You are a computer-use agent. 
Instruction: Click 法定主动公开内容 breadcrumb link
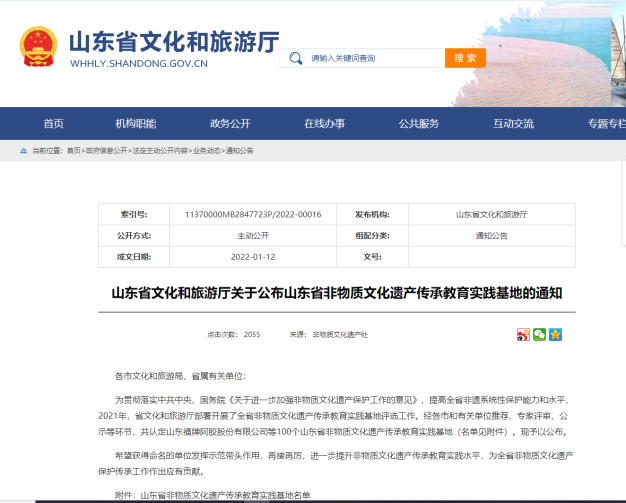(160, 151)
